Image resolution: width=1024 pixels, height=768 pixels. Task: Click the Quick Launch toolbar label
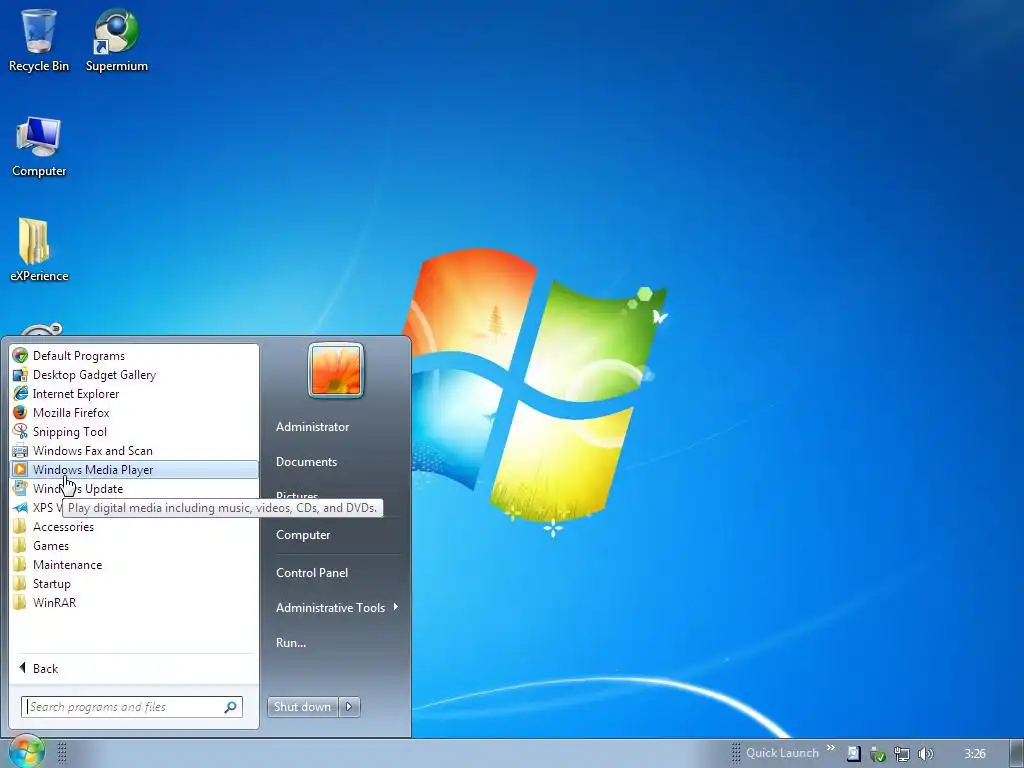(x=782, y=753)
